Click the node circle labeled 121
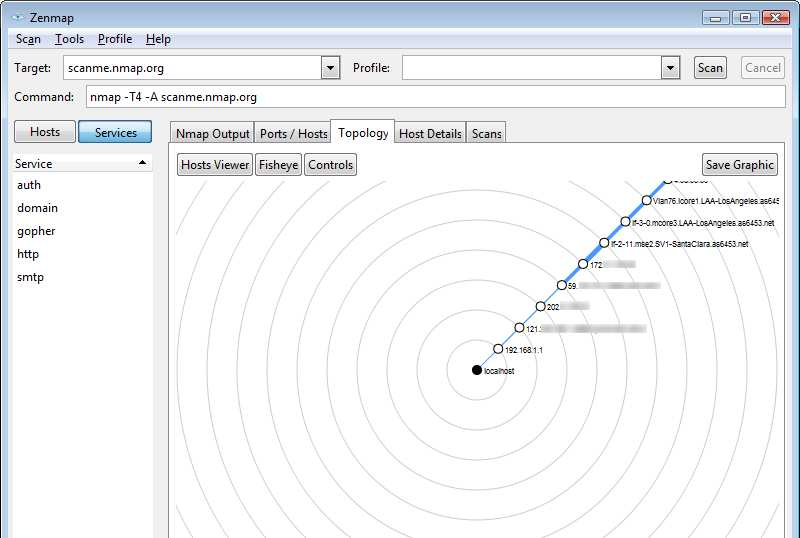 tap(519, 328)
